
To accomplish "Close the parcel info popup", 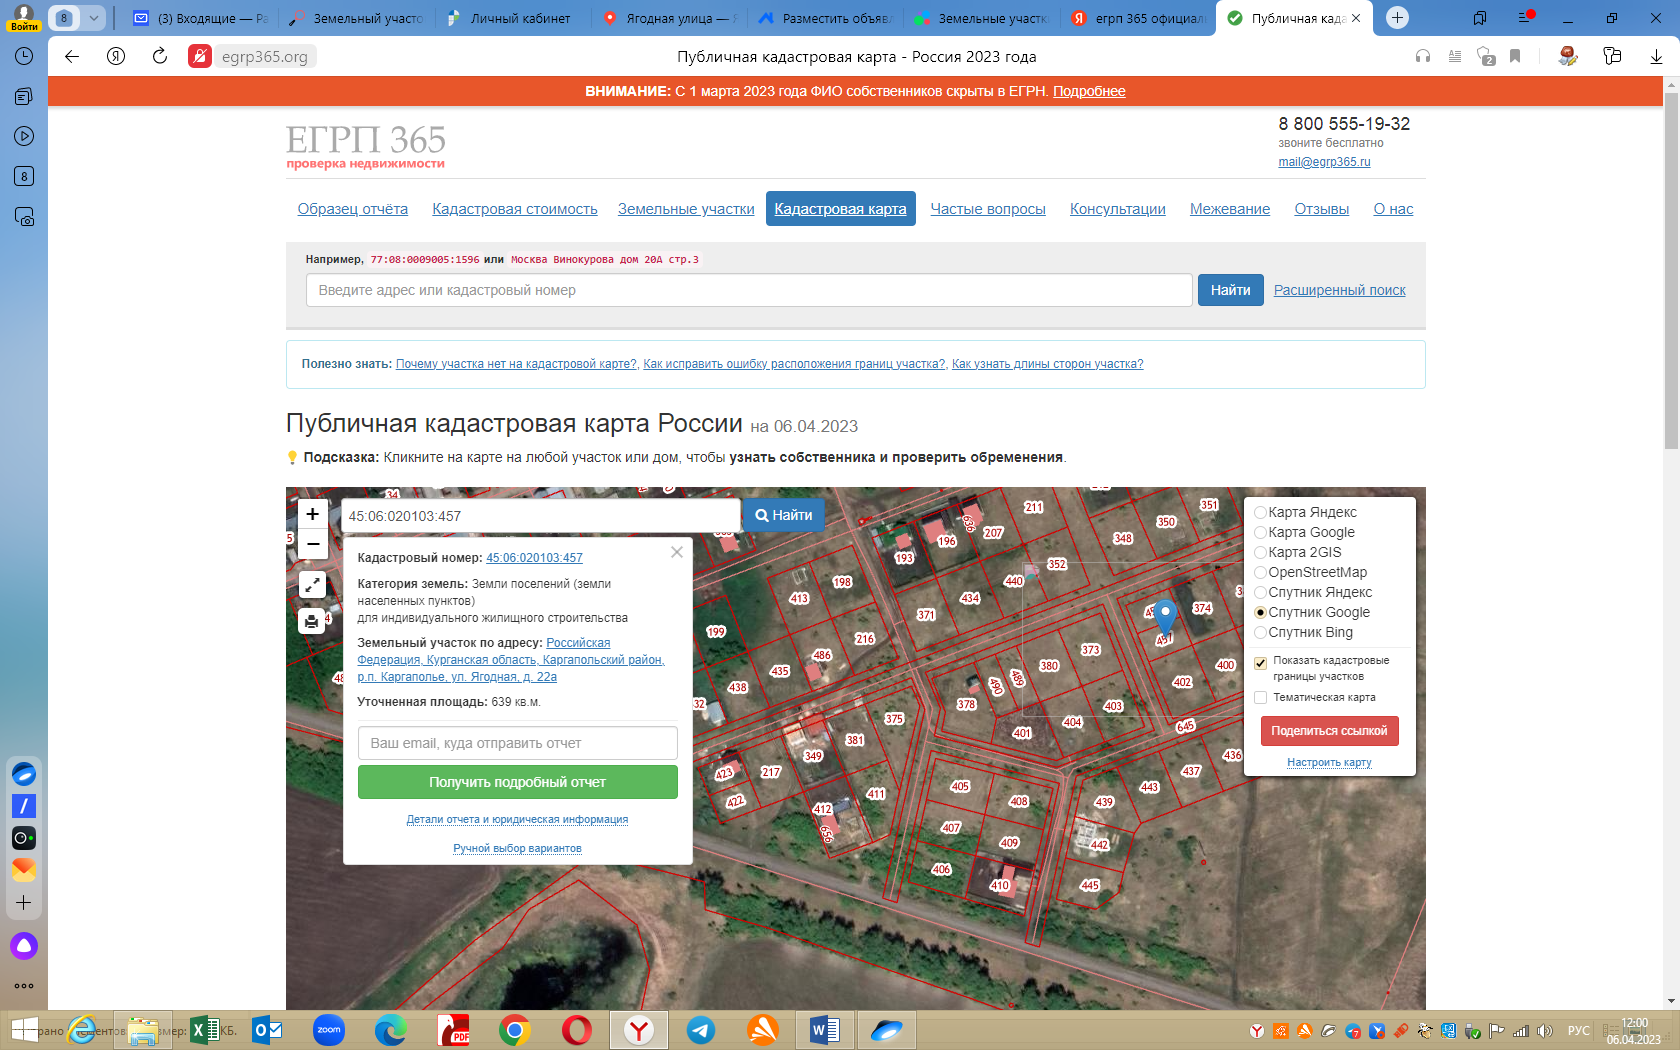I will [x=677, y=552].
